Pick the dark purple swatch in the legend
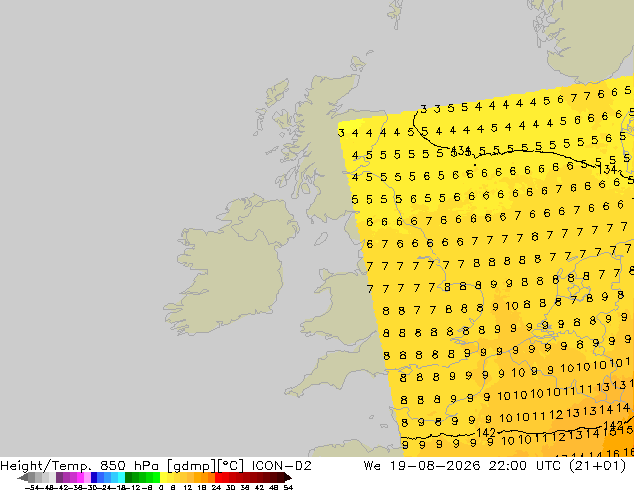 point(59,477)
